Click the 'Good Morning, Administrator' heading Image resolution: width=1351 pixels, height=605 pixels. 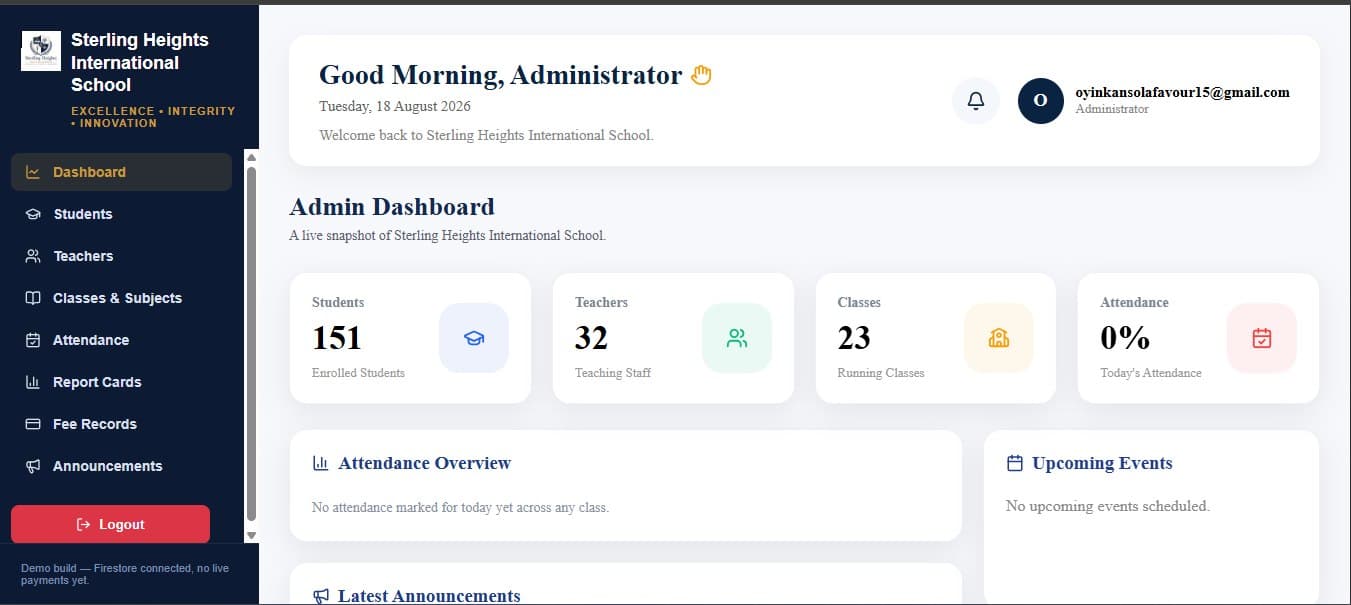[x=500, y=75]
